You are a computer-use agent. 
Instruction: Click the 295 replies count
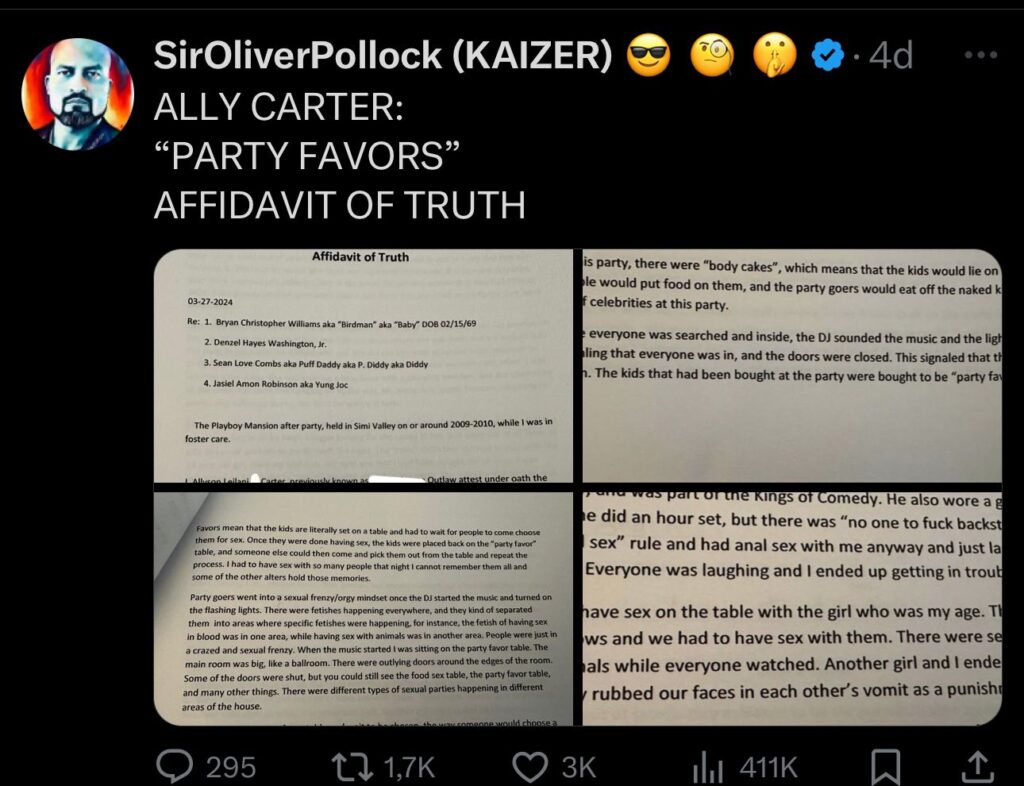coord(231,767)
